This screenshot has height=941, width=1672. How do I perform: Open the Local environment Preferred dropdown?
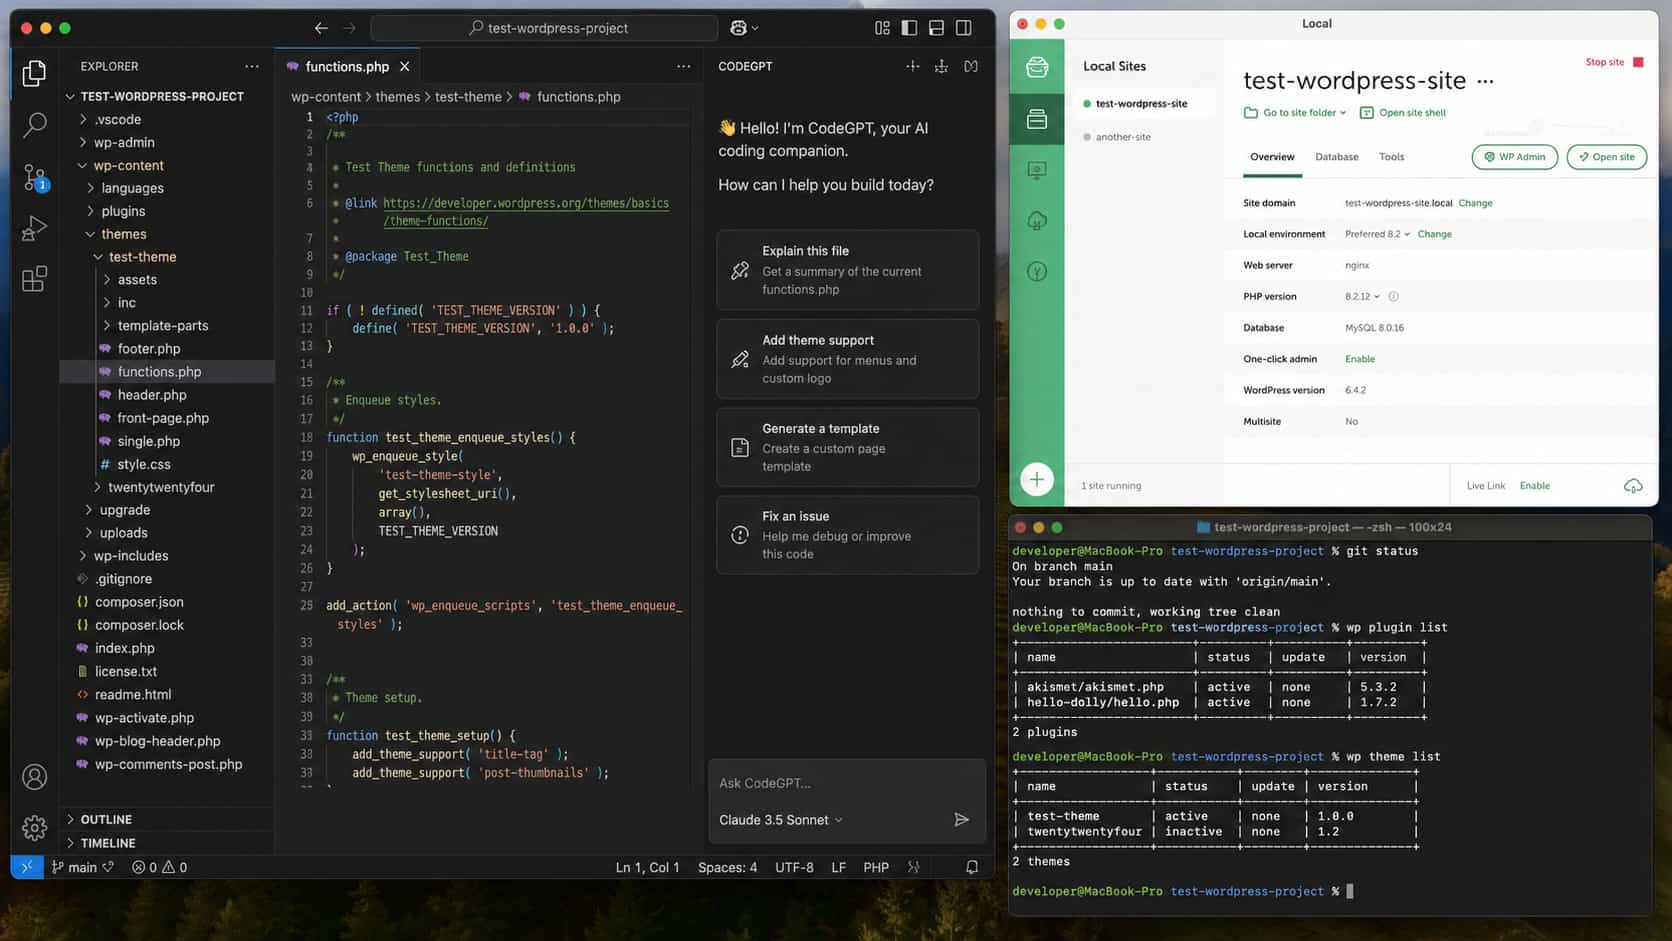pyautogui.click(x=1377, y=234)
